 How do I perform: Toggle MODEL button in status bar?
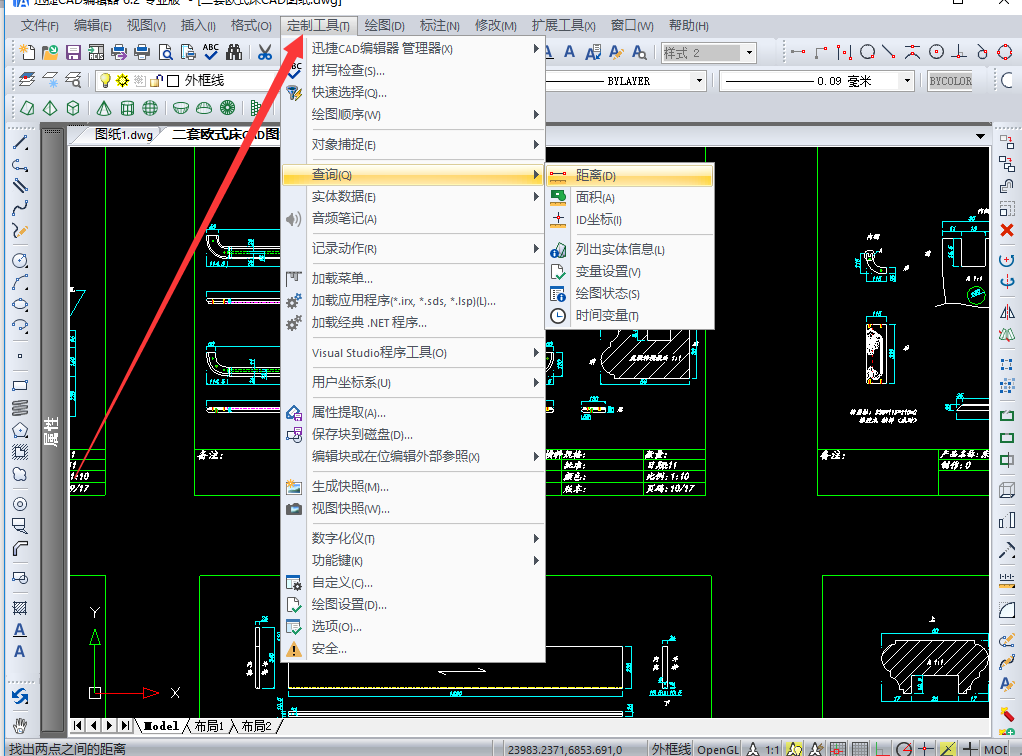pyautogui.click(x=996, y=749)
